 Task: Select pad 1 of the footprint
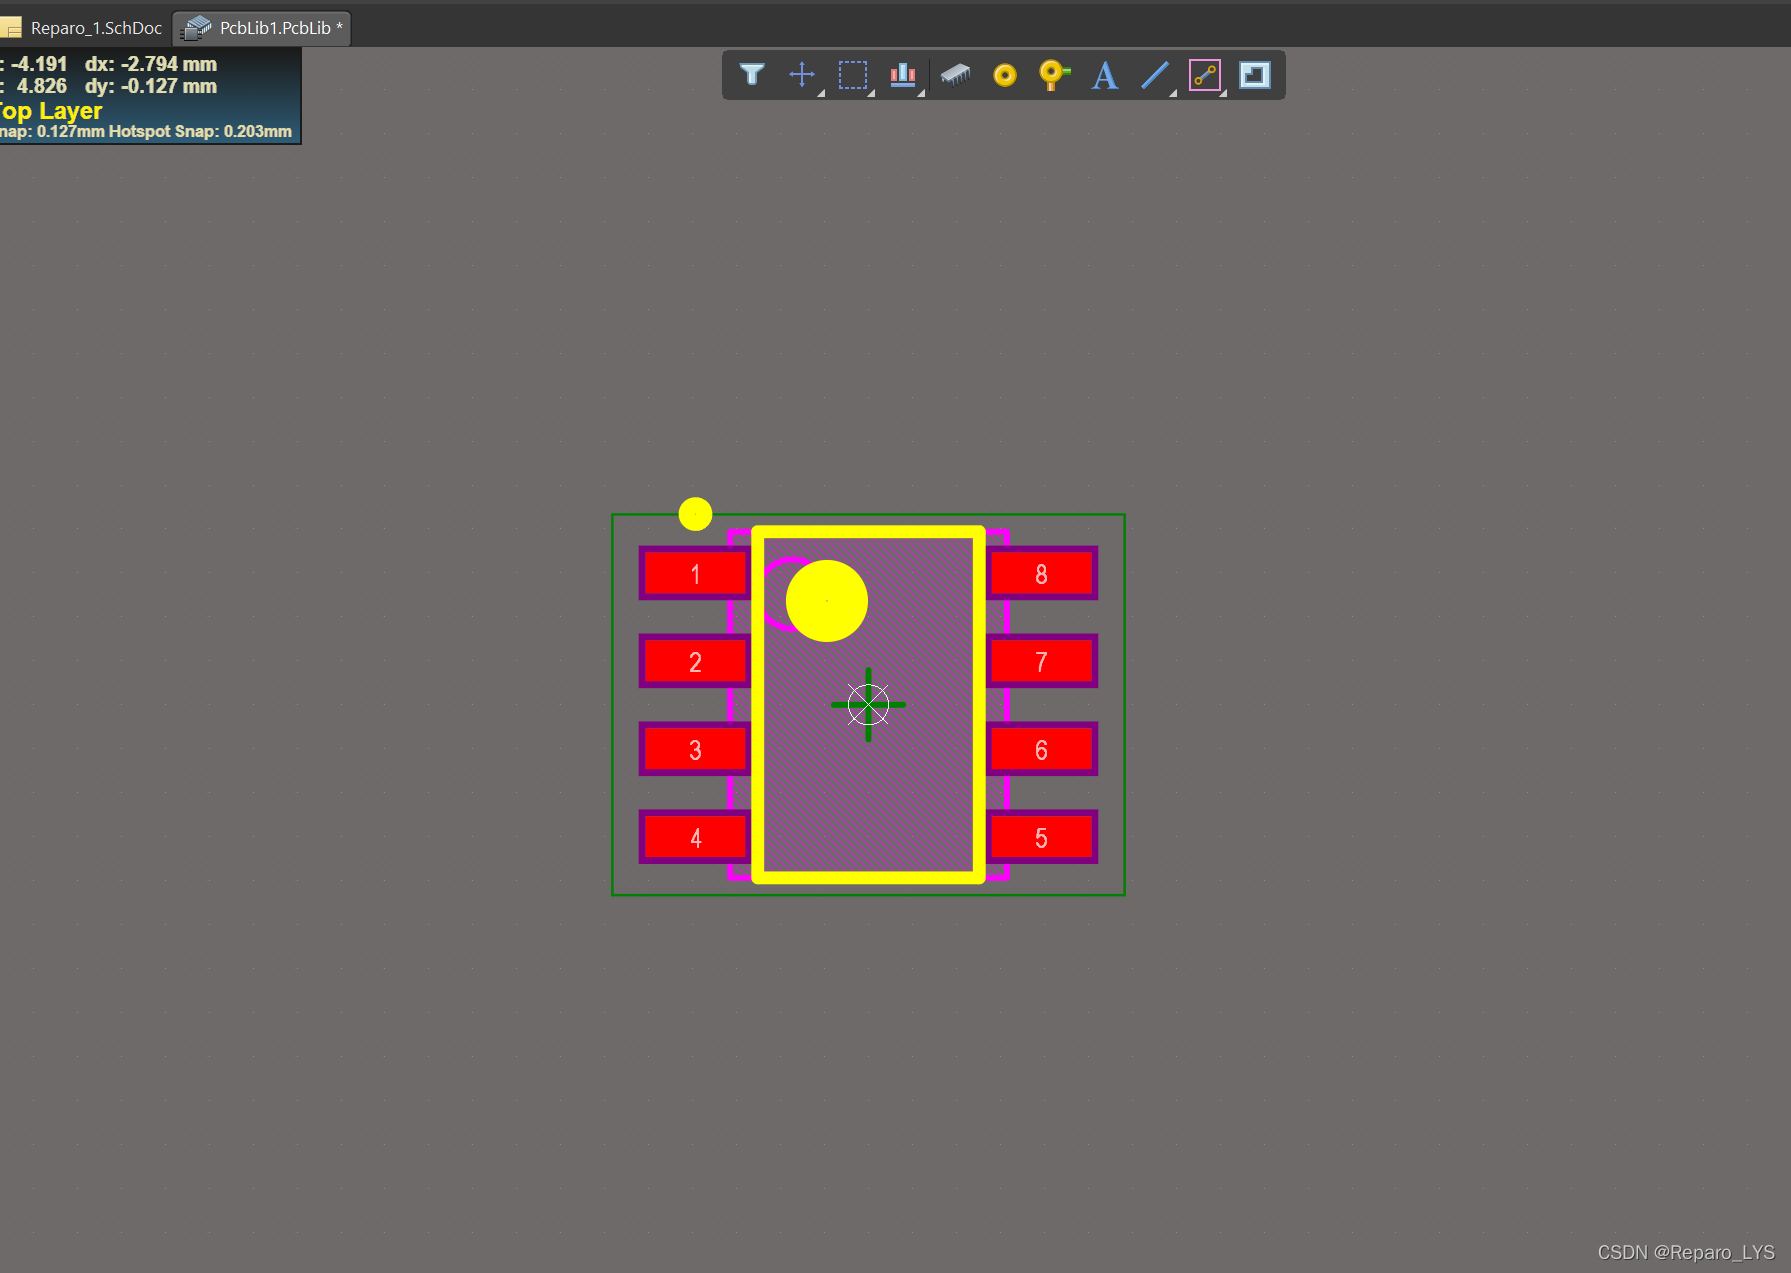(x=694, y=574)
